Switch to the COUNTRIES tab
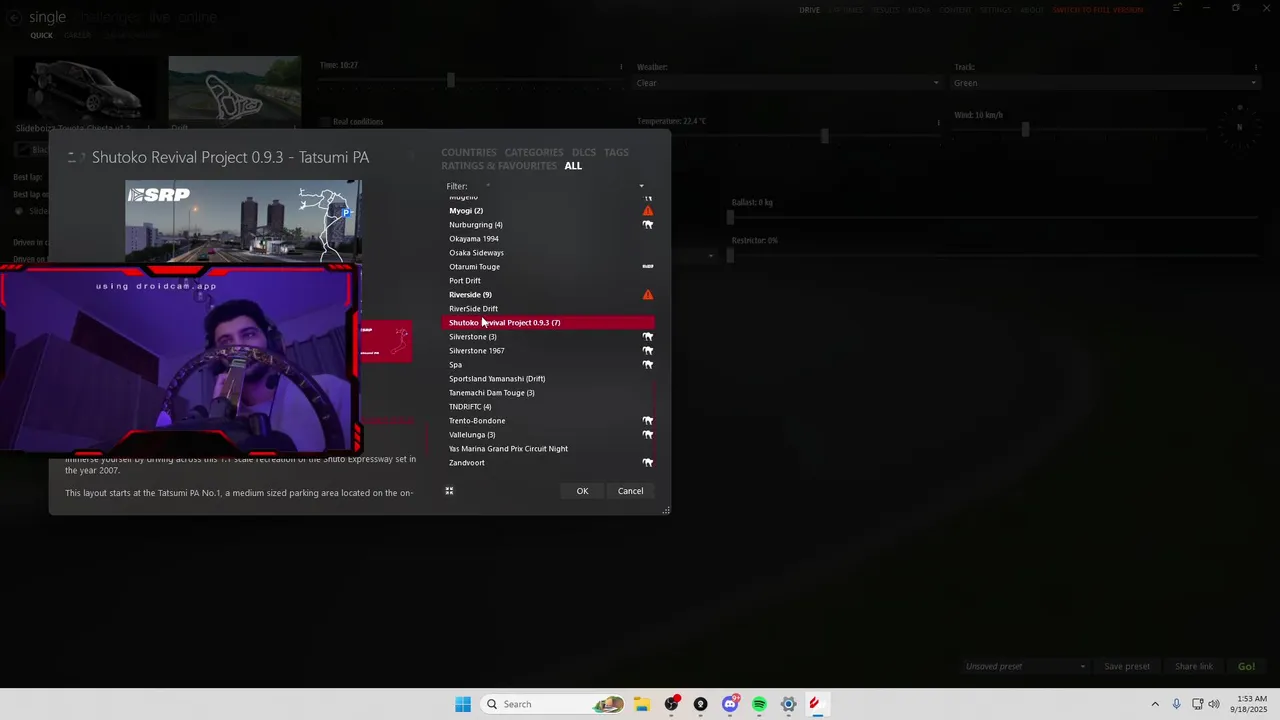1280x720 pixels. (469, 153)
